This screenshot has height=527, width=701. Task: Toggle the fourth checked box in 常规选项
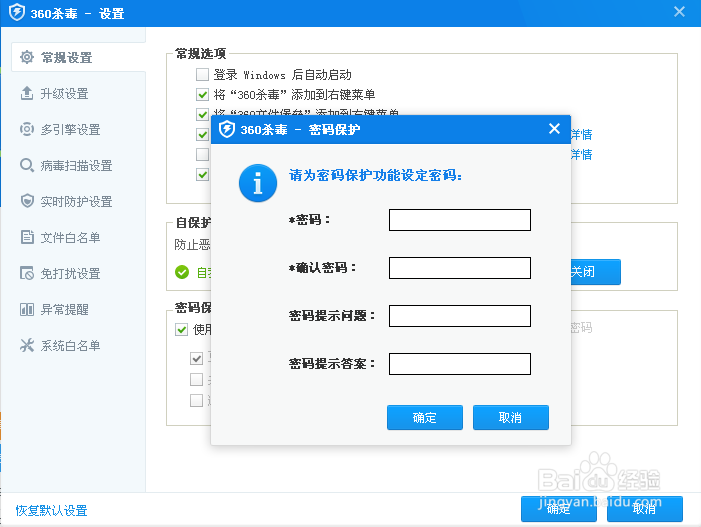(203, 134)
